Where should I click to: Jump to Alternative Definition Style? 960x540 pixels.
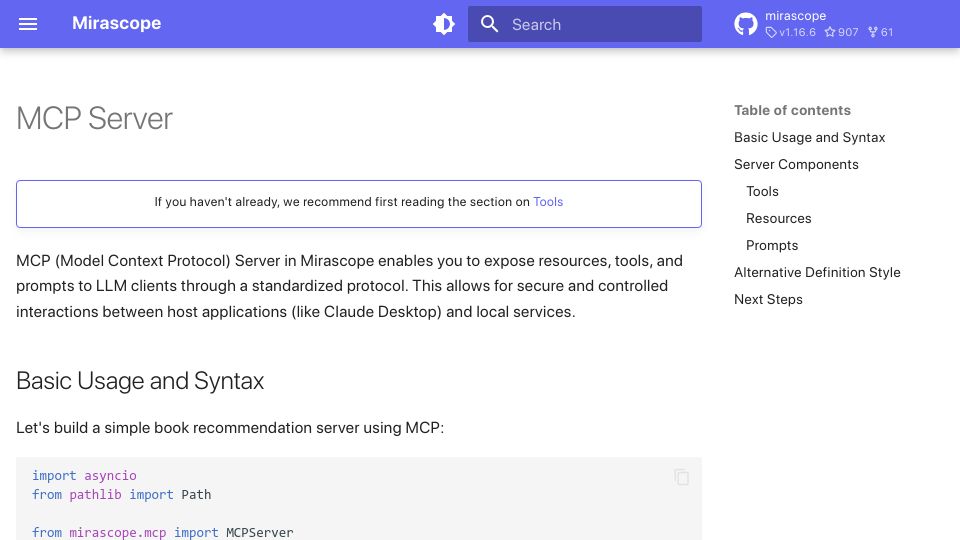point(817,272)
